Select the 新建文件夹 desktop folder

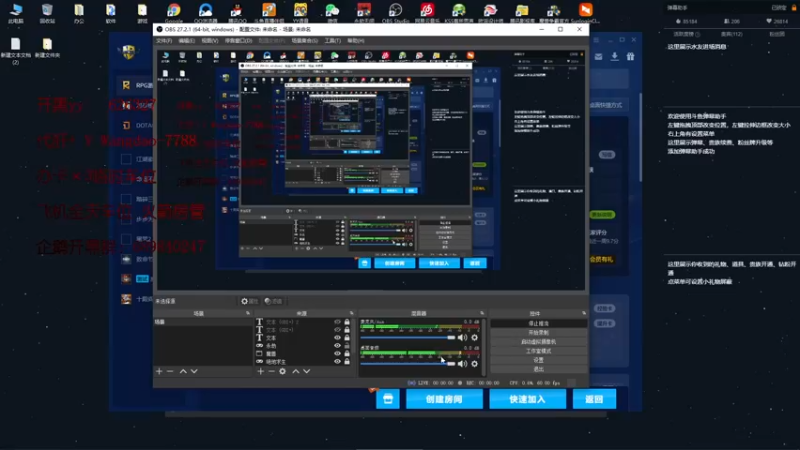coord(47,48)
